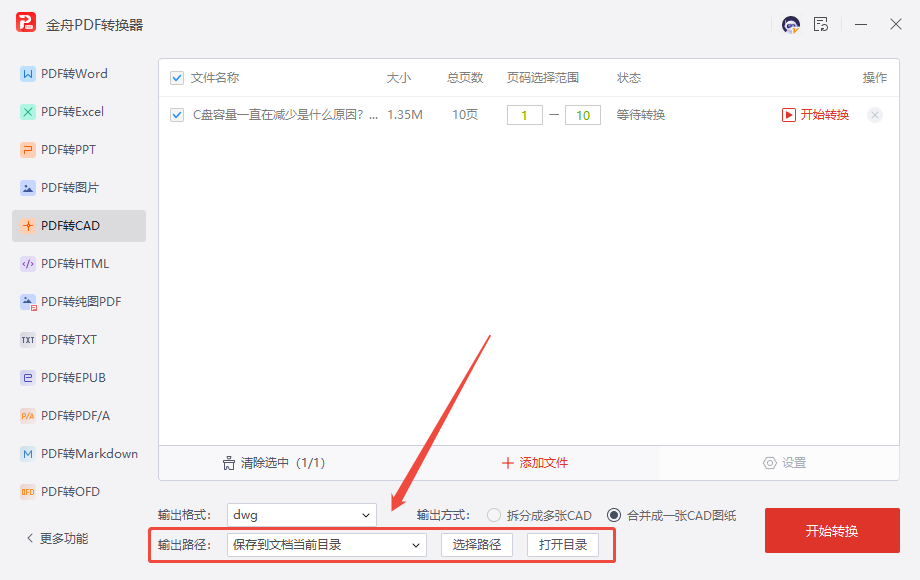Open the 输出格式 dwg dropdown
The height and width of the screenshot is (580, 920).
302,515
